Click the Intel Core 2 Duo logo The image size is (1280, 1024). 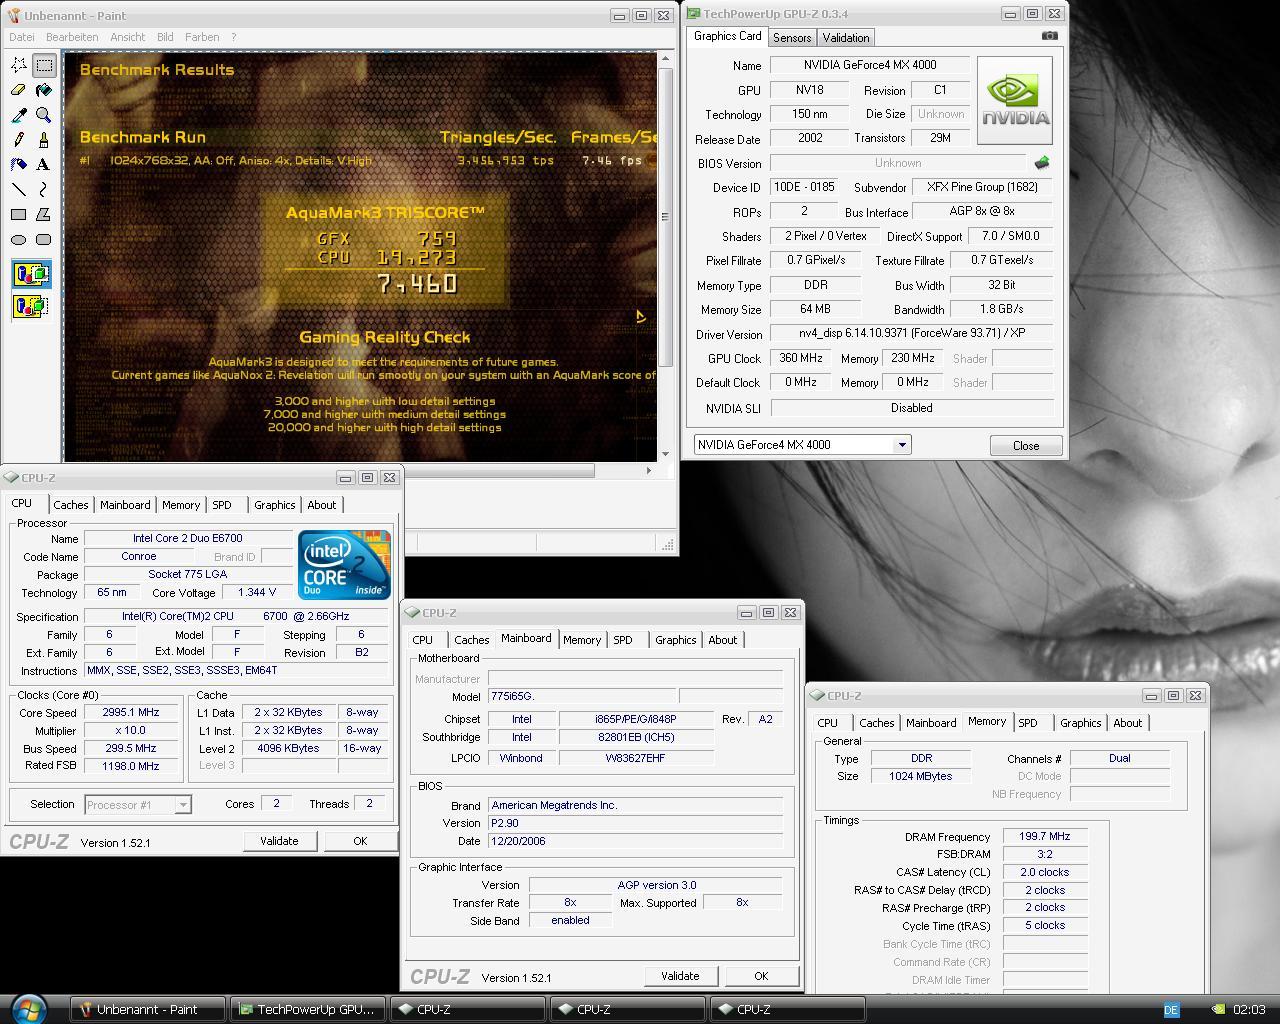[x=344, y=565]
